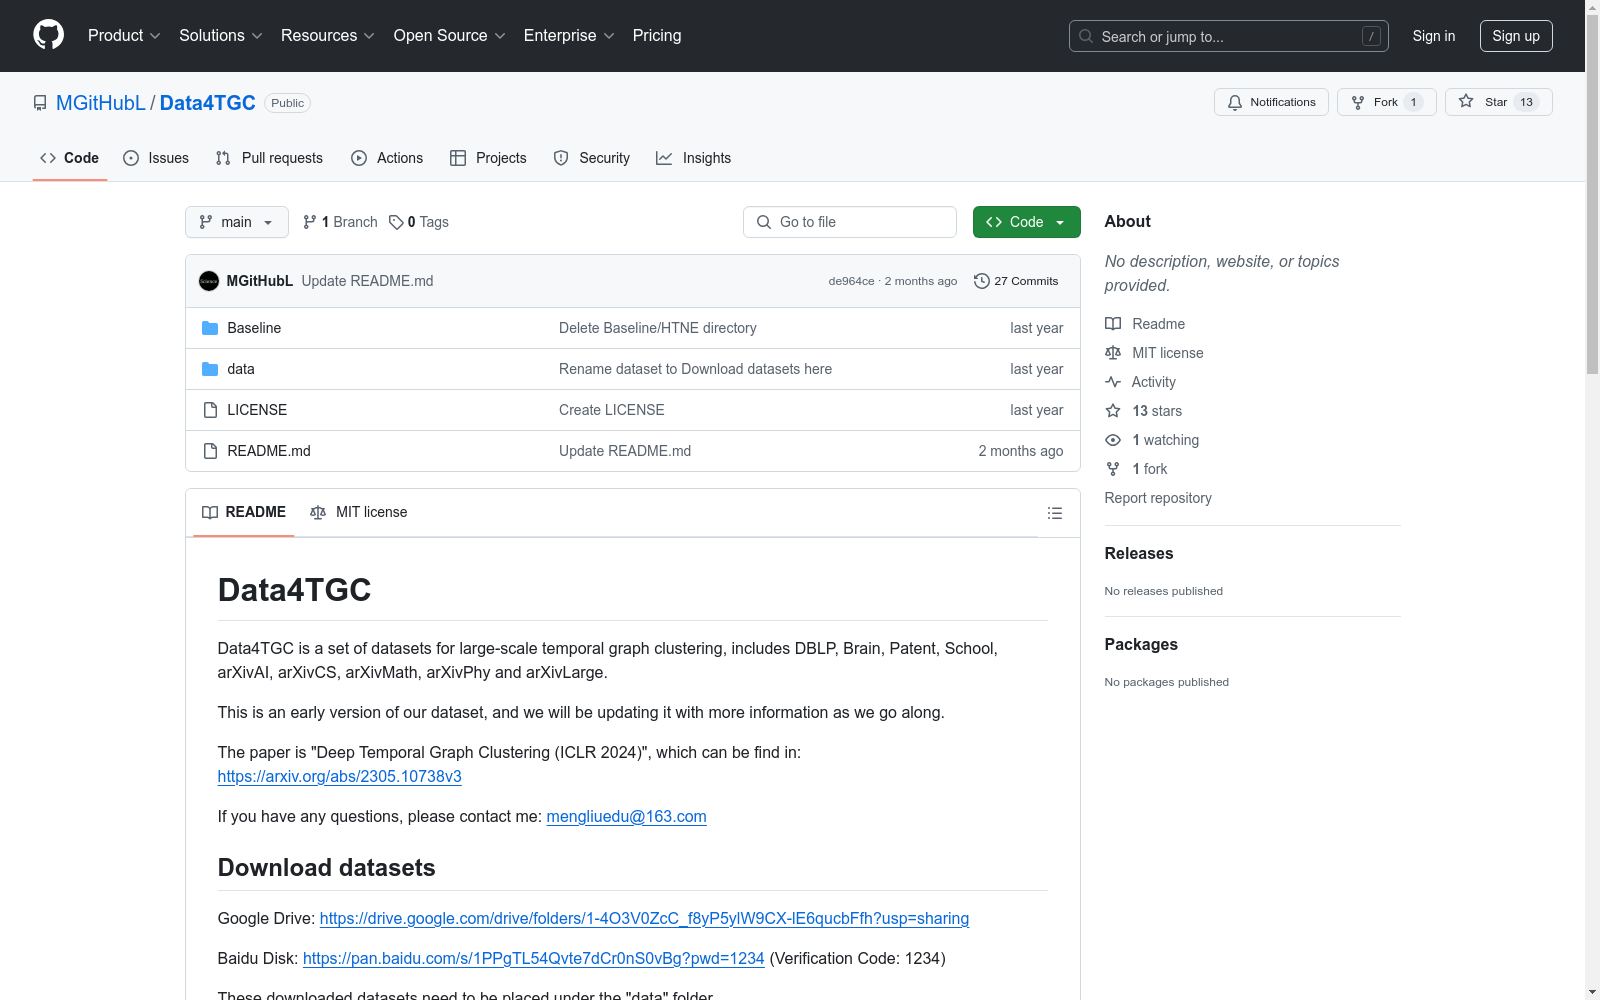Select the README tab in file viewer
This screenshot has width=1600, height=1000.
tap(244, 512)
